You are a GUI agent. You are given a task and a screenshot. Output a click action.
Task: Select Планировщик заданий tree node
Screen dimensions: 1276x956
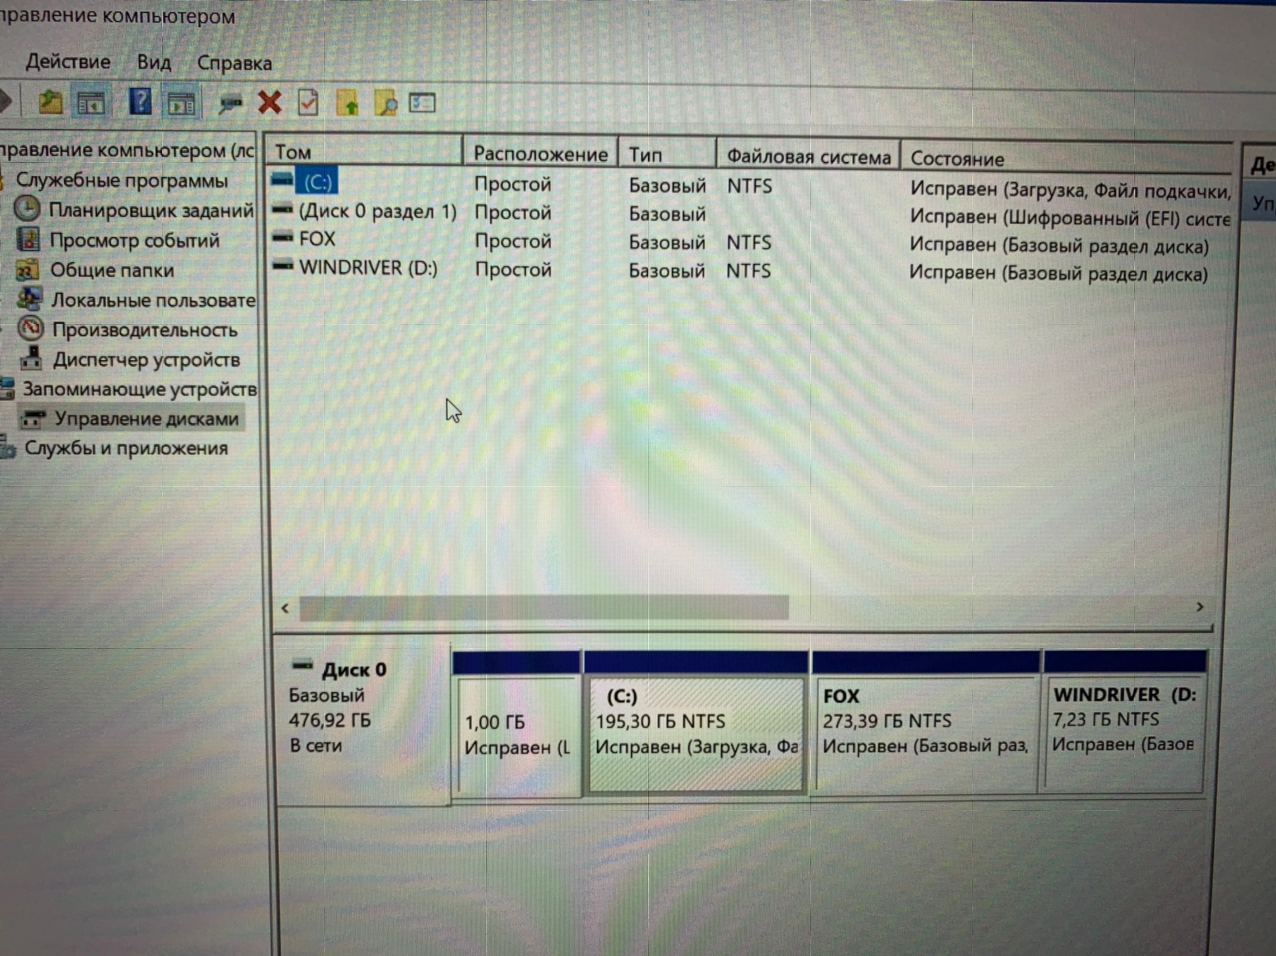(x=151, y=210)
